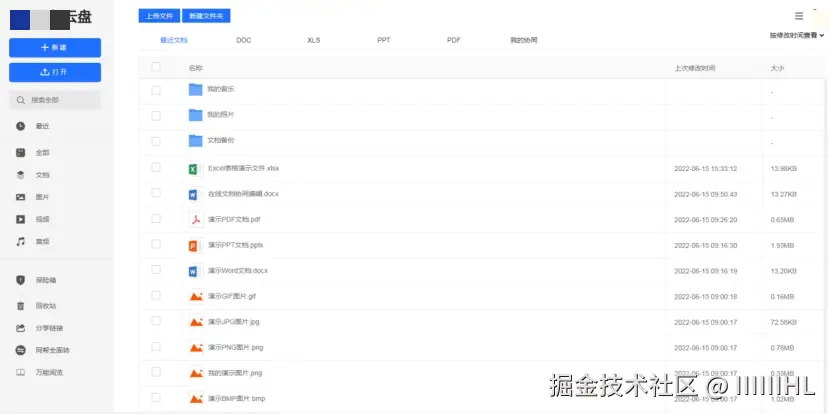The width and height of the screenshot is (830, 414).
Task: Select the checkbox for 演示GIF图片.gif
Action: coord(156,295)
